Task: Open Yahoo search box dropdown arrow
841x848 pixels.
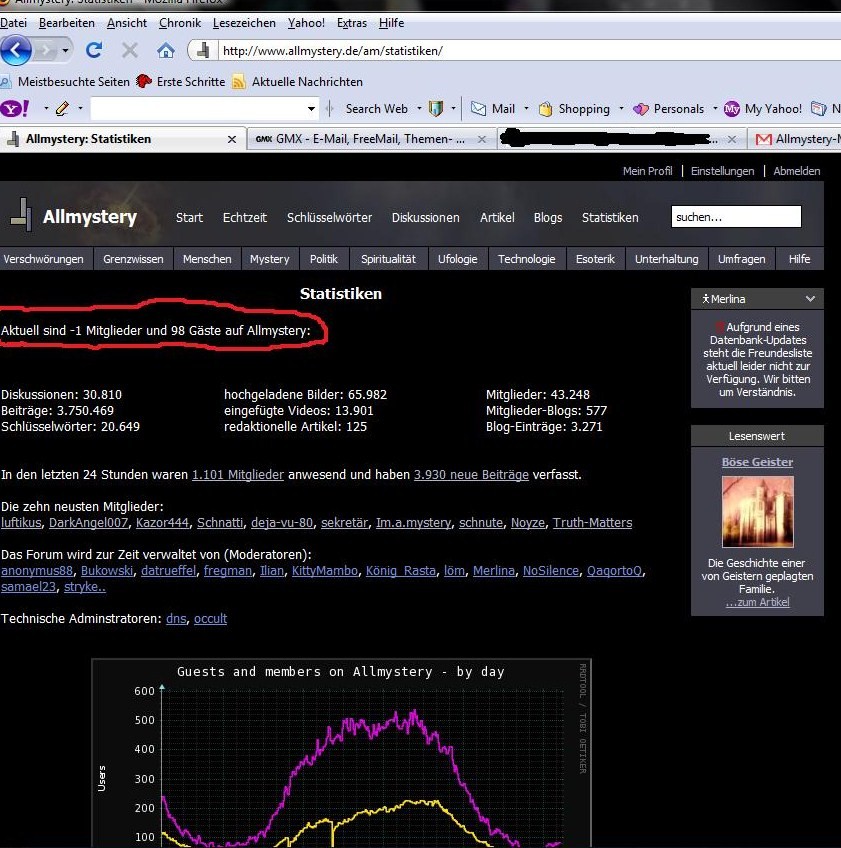Action: coord(312,109)
